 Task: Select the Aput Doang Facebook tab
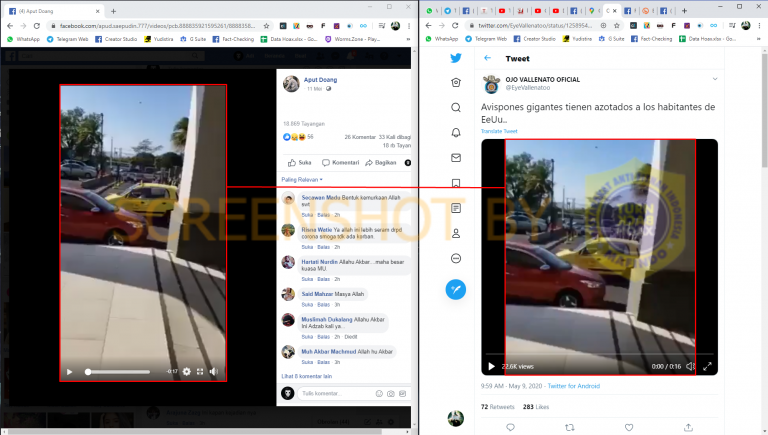point(54,11)
